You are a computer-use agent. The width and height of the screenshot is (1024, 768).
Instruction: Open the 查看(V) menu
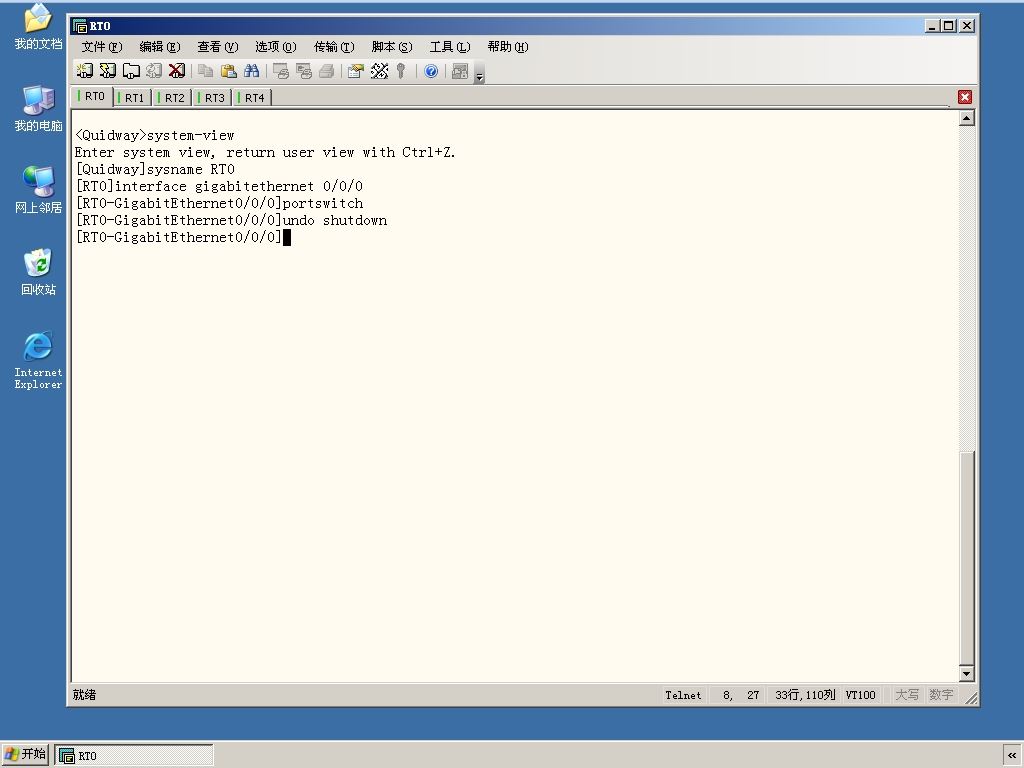tap(218, 47)
